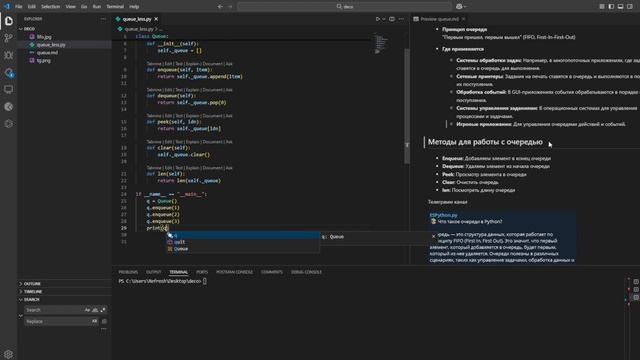Open the Edit menu
The width and height of the screenshot is (640, 360).
[x=32, y=7]
